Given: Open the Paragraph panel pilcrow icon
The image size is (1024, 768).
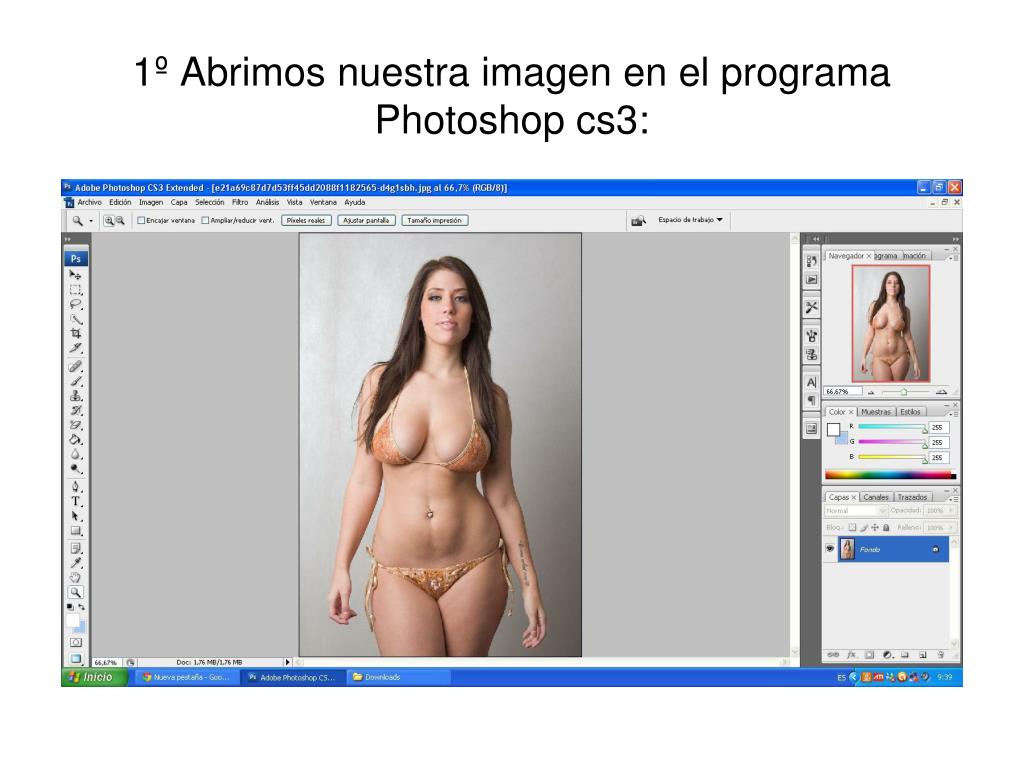Looking at the screenshot, I should 811,400.
